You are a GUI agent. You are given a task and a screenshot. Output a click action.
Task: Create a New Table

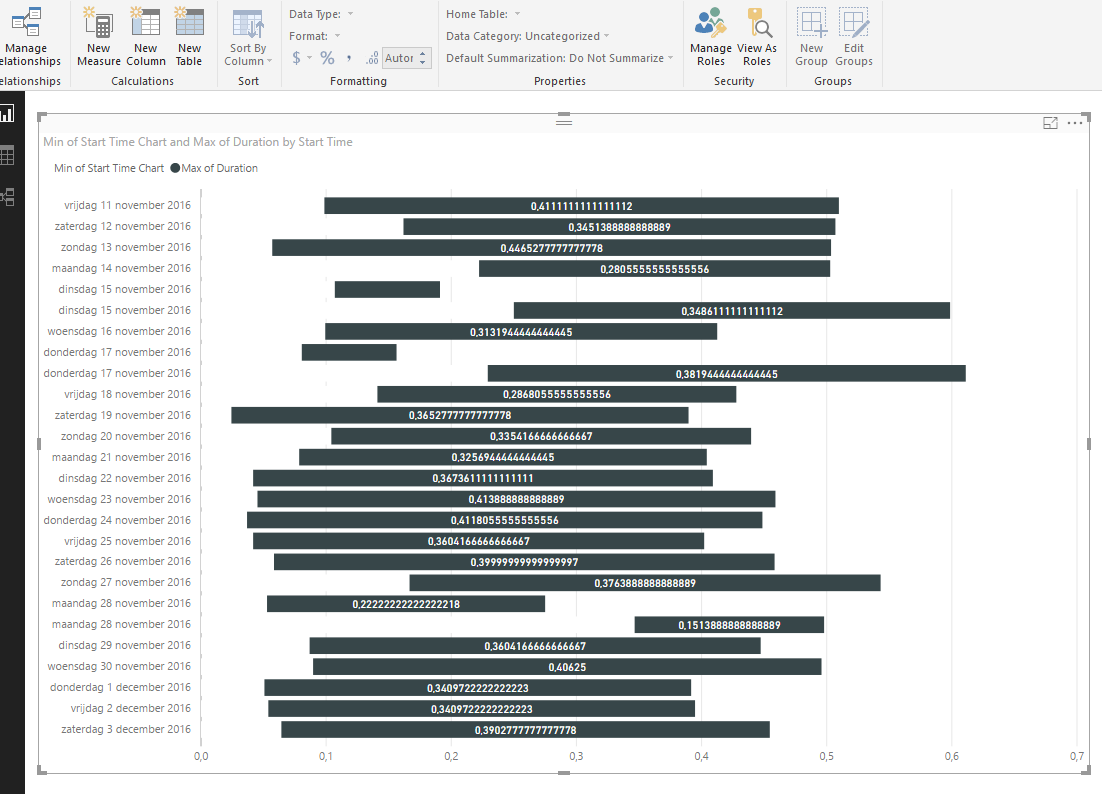click(189, 37)
